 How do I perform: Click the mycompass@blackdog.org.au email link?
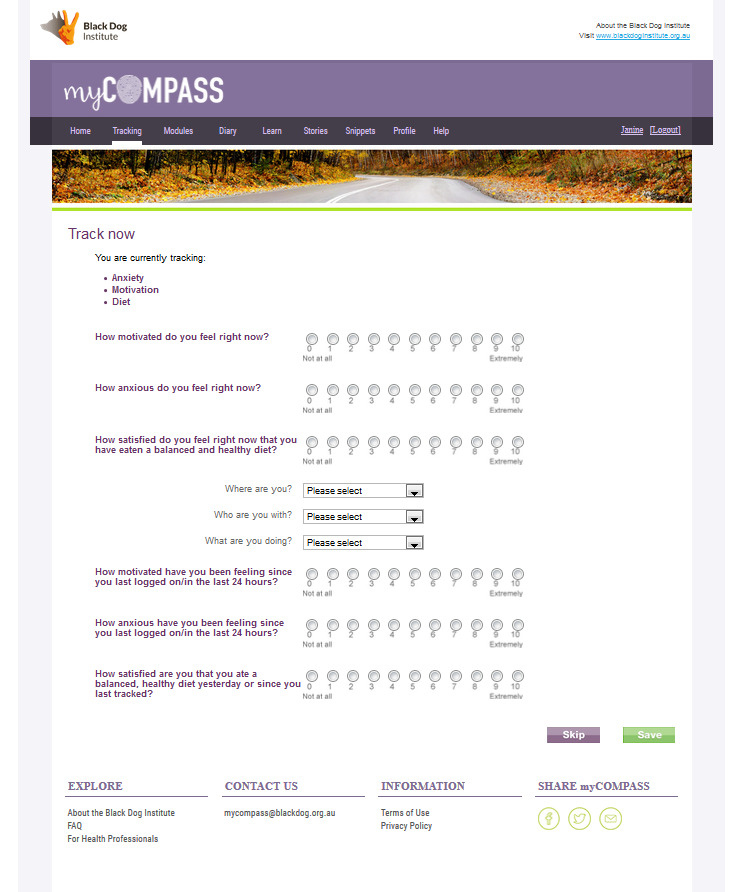click(x=279, y=813)
